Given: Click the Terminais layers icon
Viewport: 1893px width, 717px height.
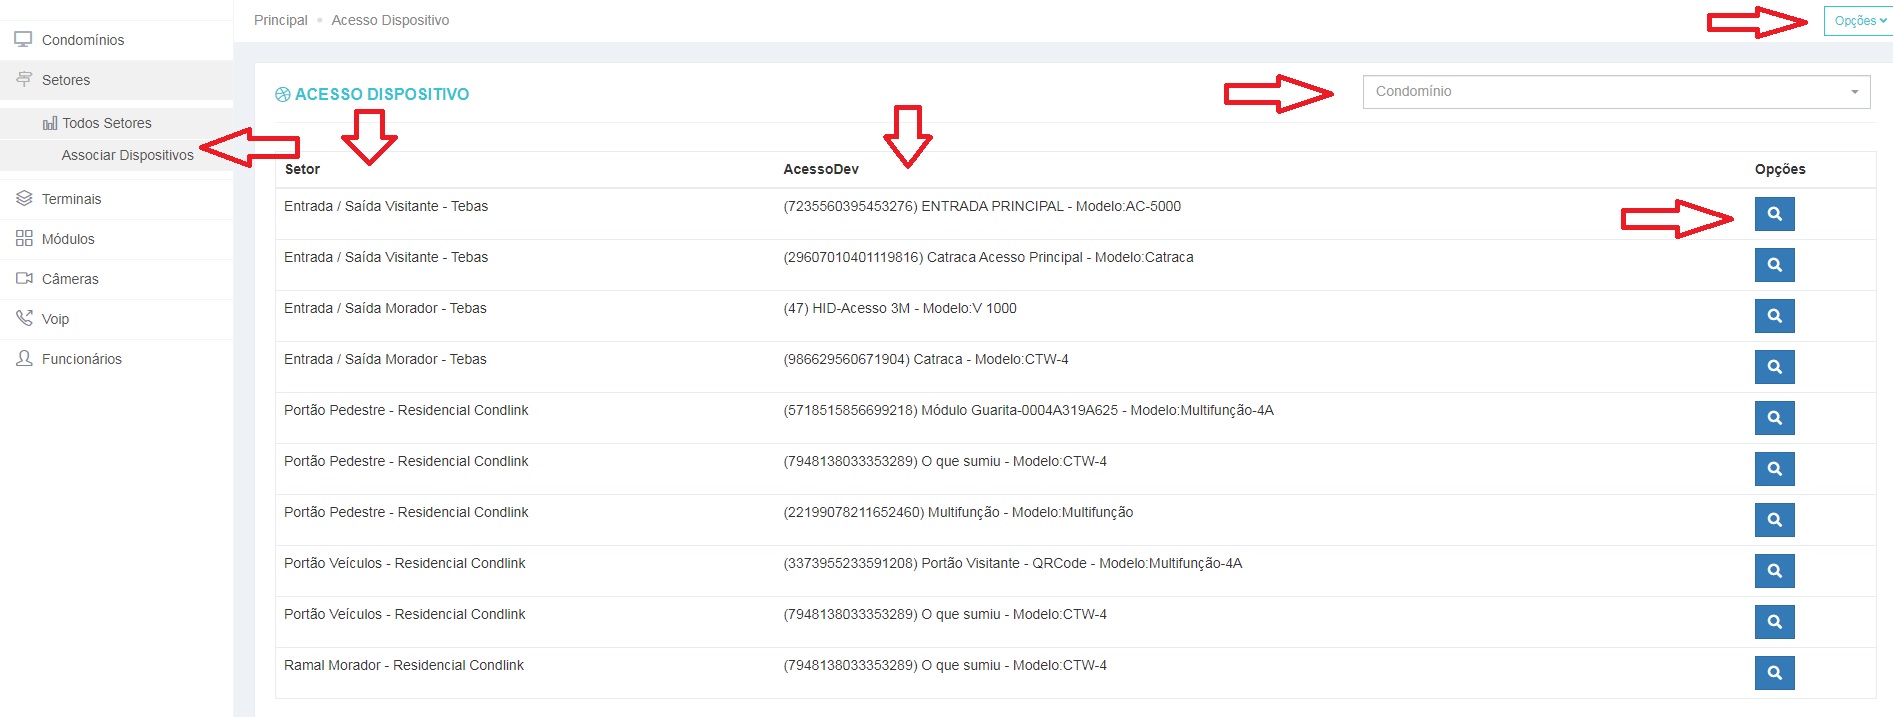Looking at the screenshot, I should (24, 198).
